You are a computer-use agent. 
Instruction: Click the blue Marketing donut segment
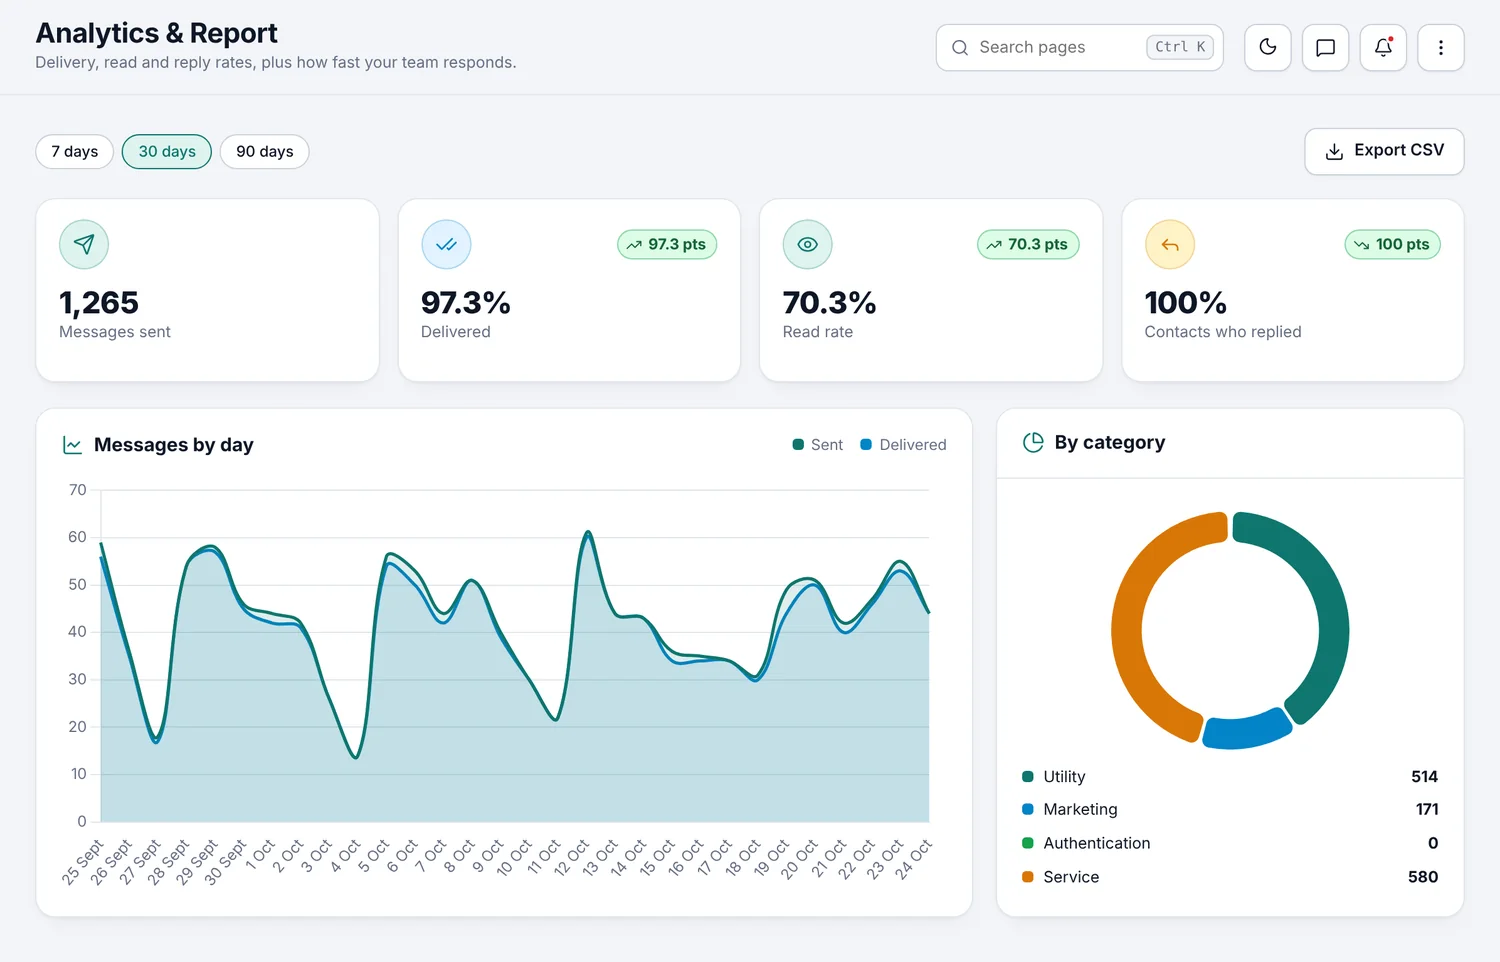point(1246,731)
